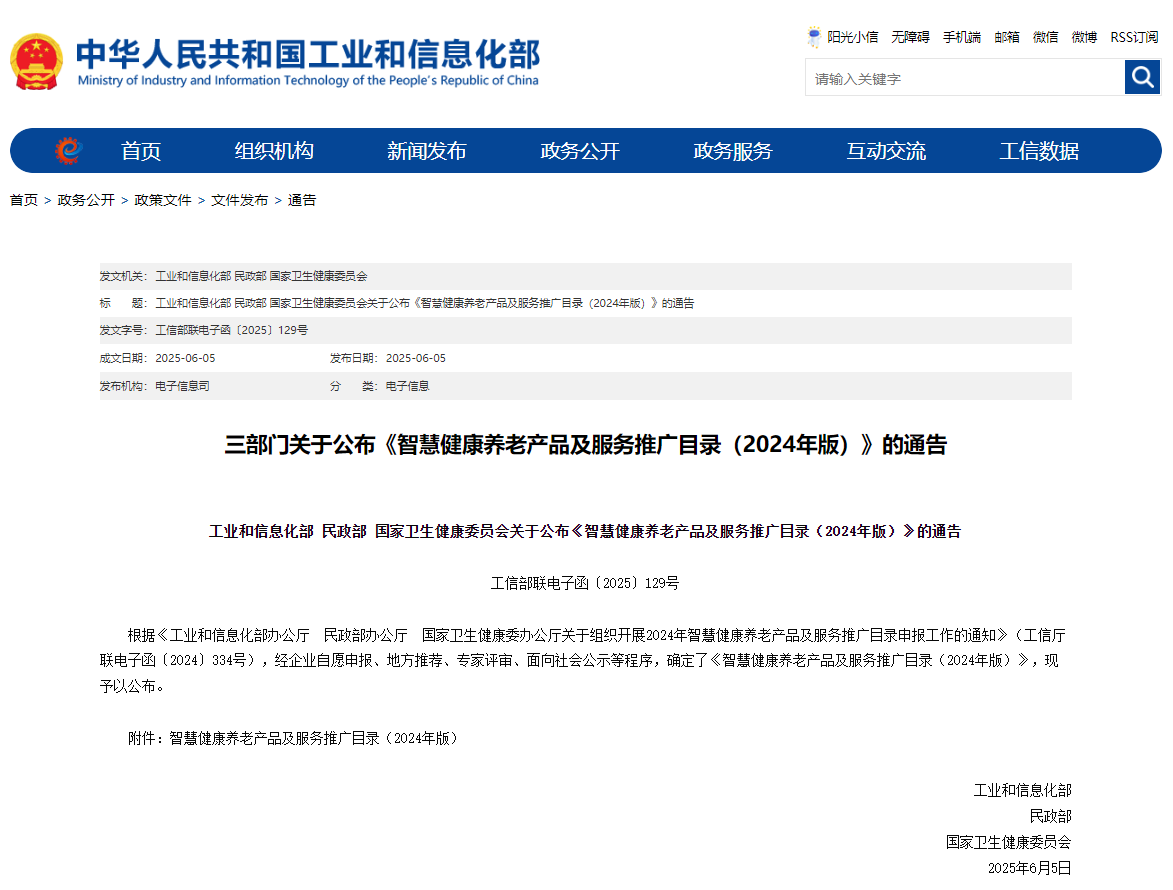1173x890 pixels.
Task: Open 工信数据 in the navigation bar
Action: (x=1039, y=151)
